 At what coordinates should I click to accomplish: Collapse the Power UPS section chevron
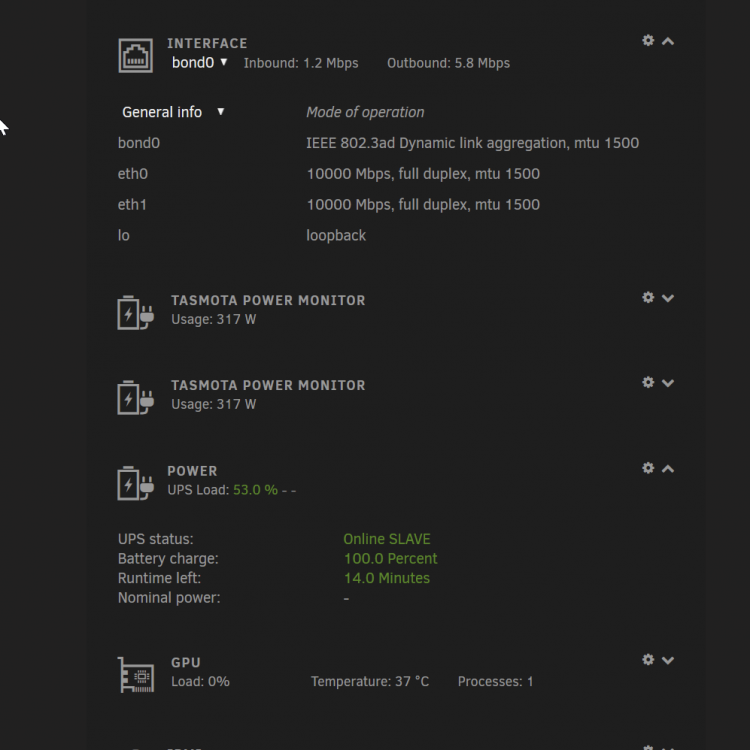[x=668, y=469]
